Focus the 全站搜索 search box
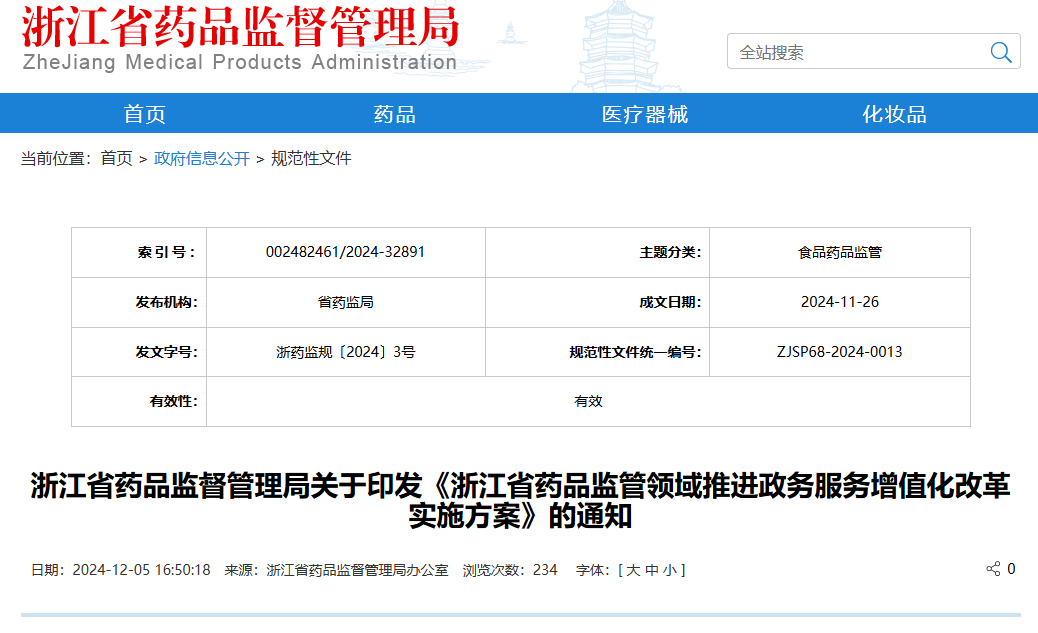Image resolution: width=1038 pixels, height=633 pixels. pyautogui.click(x=855, y=52)
